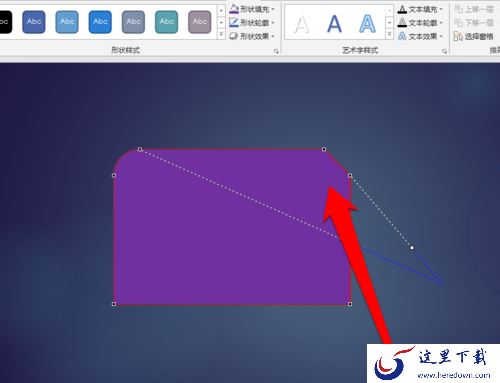Open the 形状样式 group dialog launcher
The height and width of the screenshot is (383, 500).
pos(276,51)
